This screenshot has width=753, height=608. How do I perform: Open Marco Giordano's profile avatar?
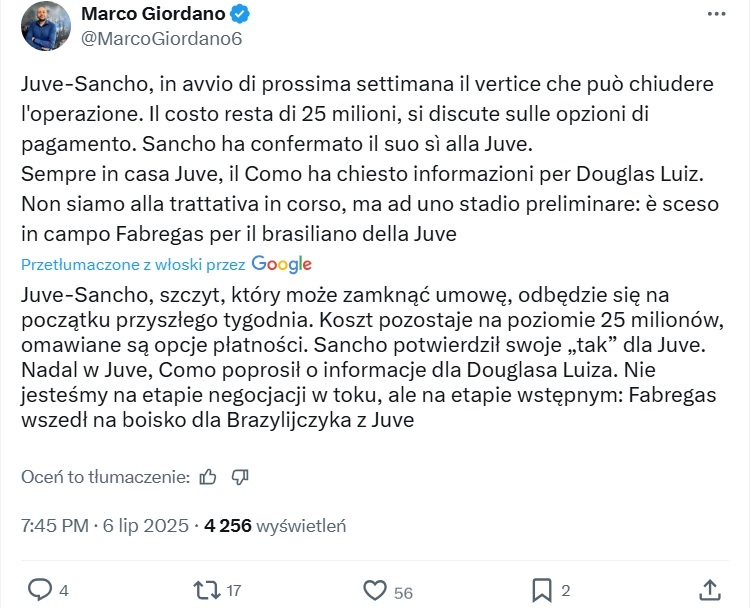[x=46, y=25]
